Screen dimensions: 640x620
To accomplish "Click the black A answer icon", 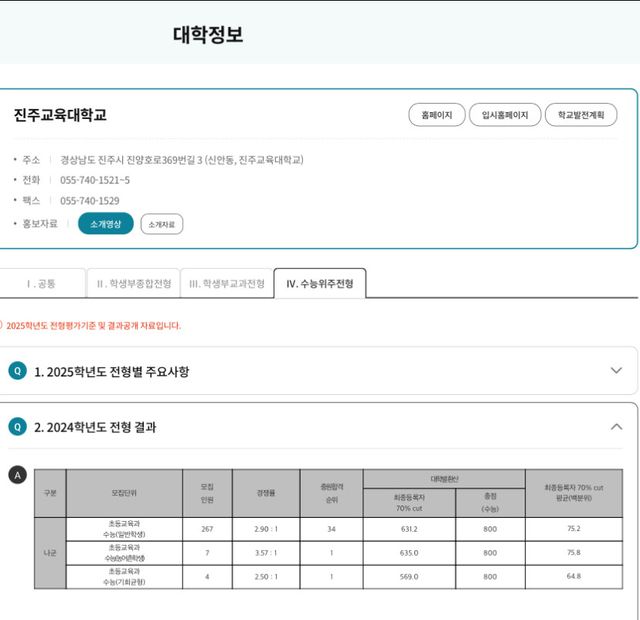I will point(16,475).
